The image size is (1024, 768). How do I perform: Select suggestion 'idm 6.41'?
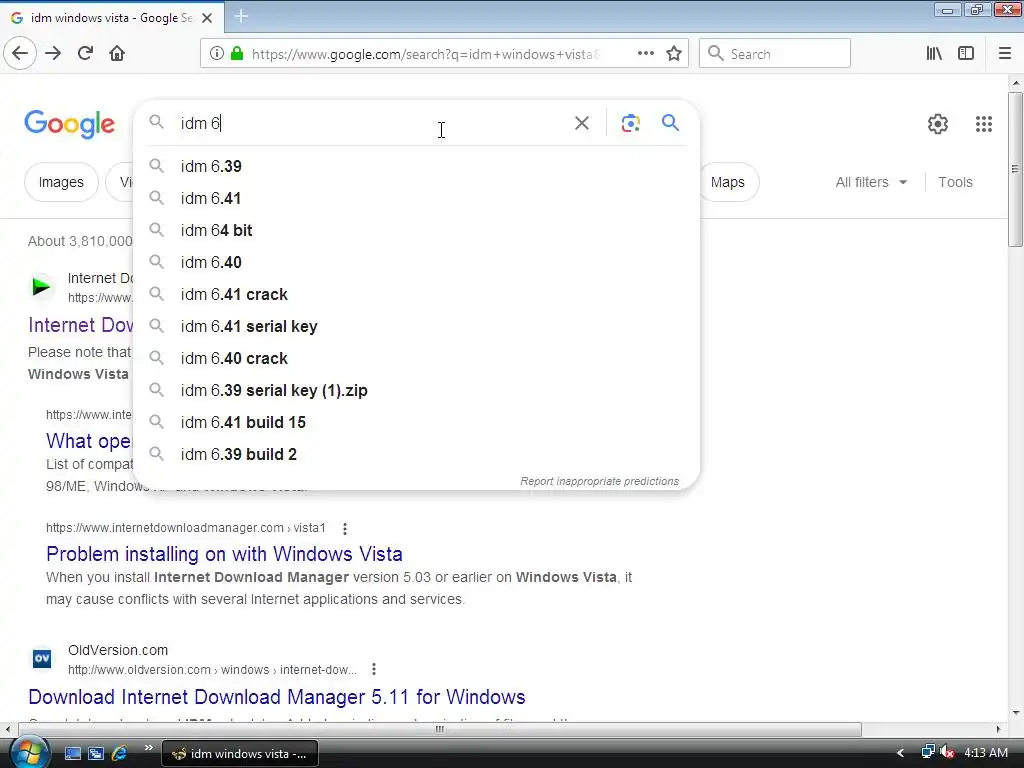tap(416, 199)
